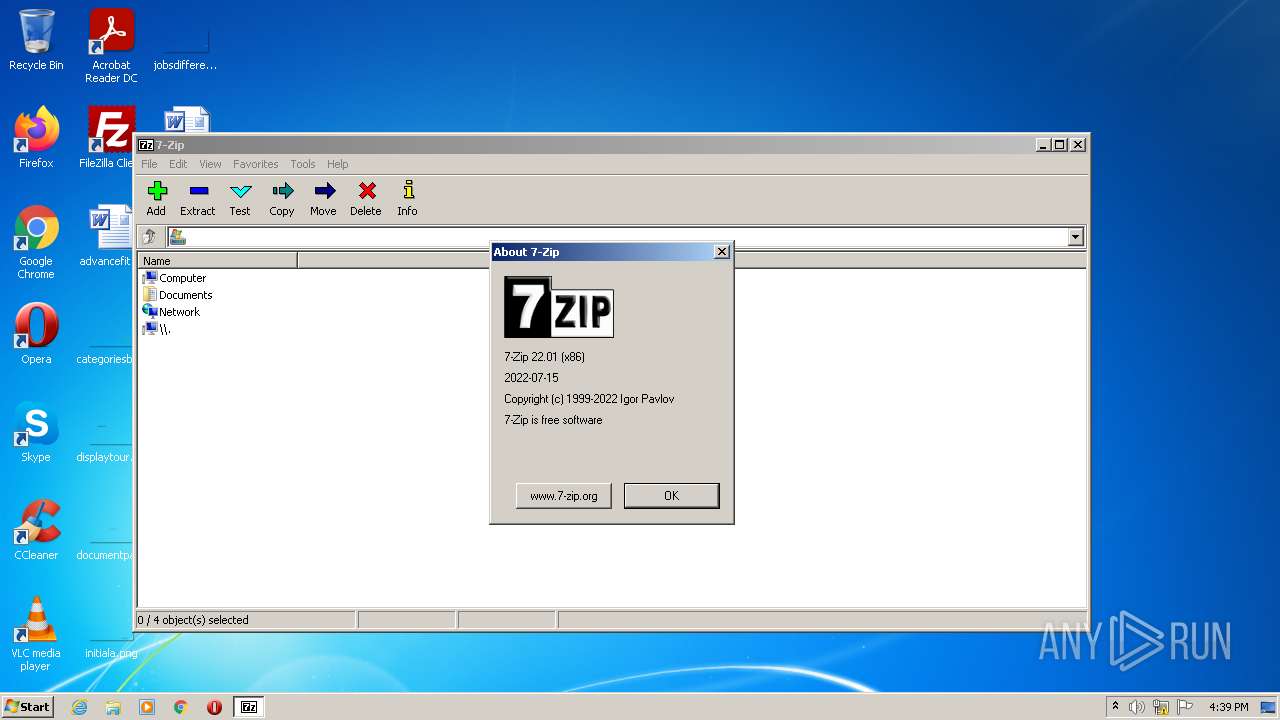Minimize the 7-Zip window
This screenshot has width=1280, height=720.
(1044, 145)
